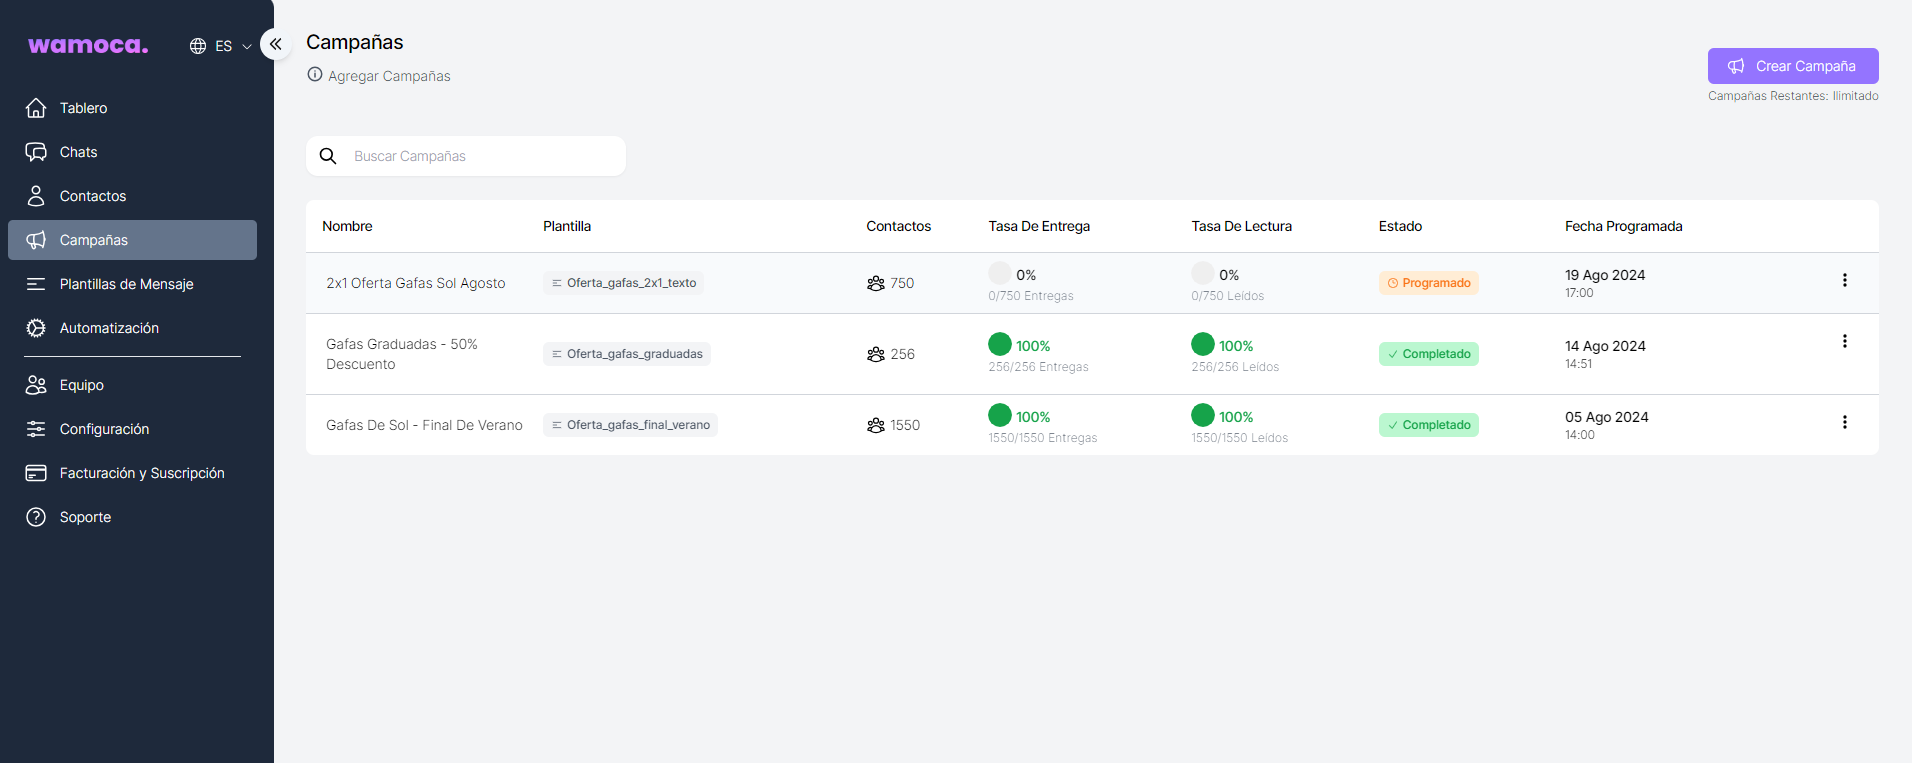
Task: Click the wamoca logo
Action: point(88,45)
